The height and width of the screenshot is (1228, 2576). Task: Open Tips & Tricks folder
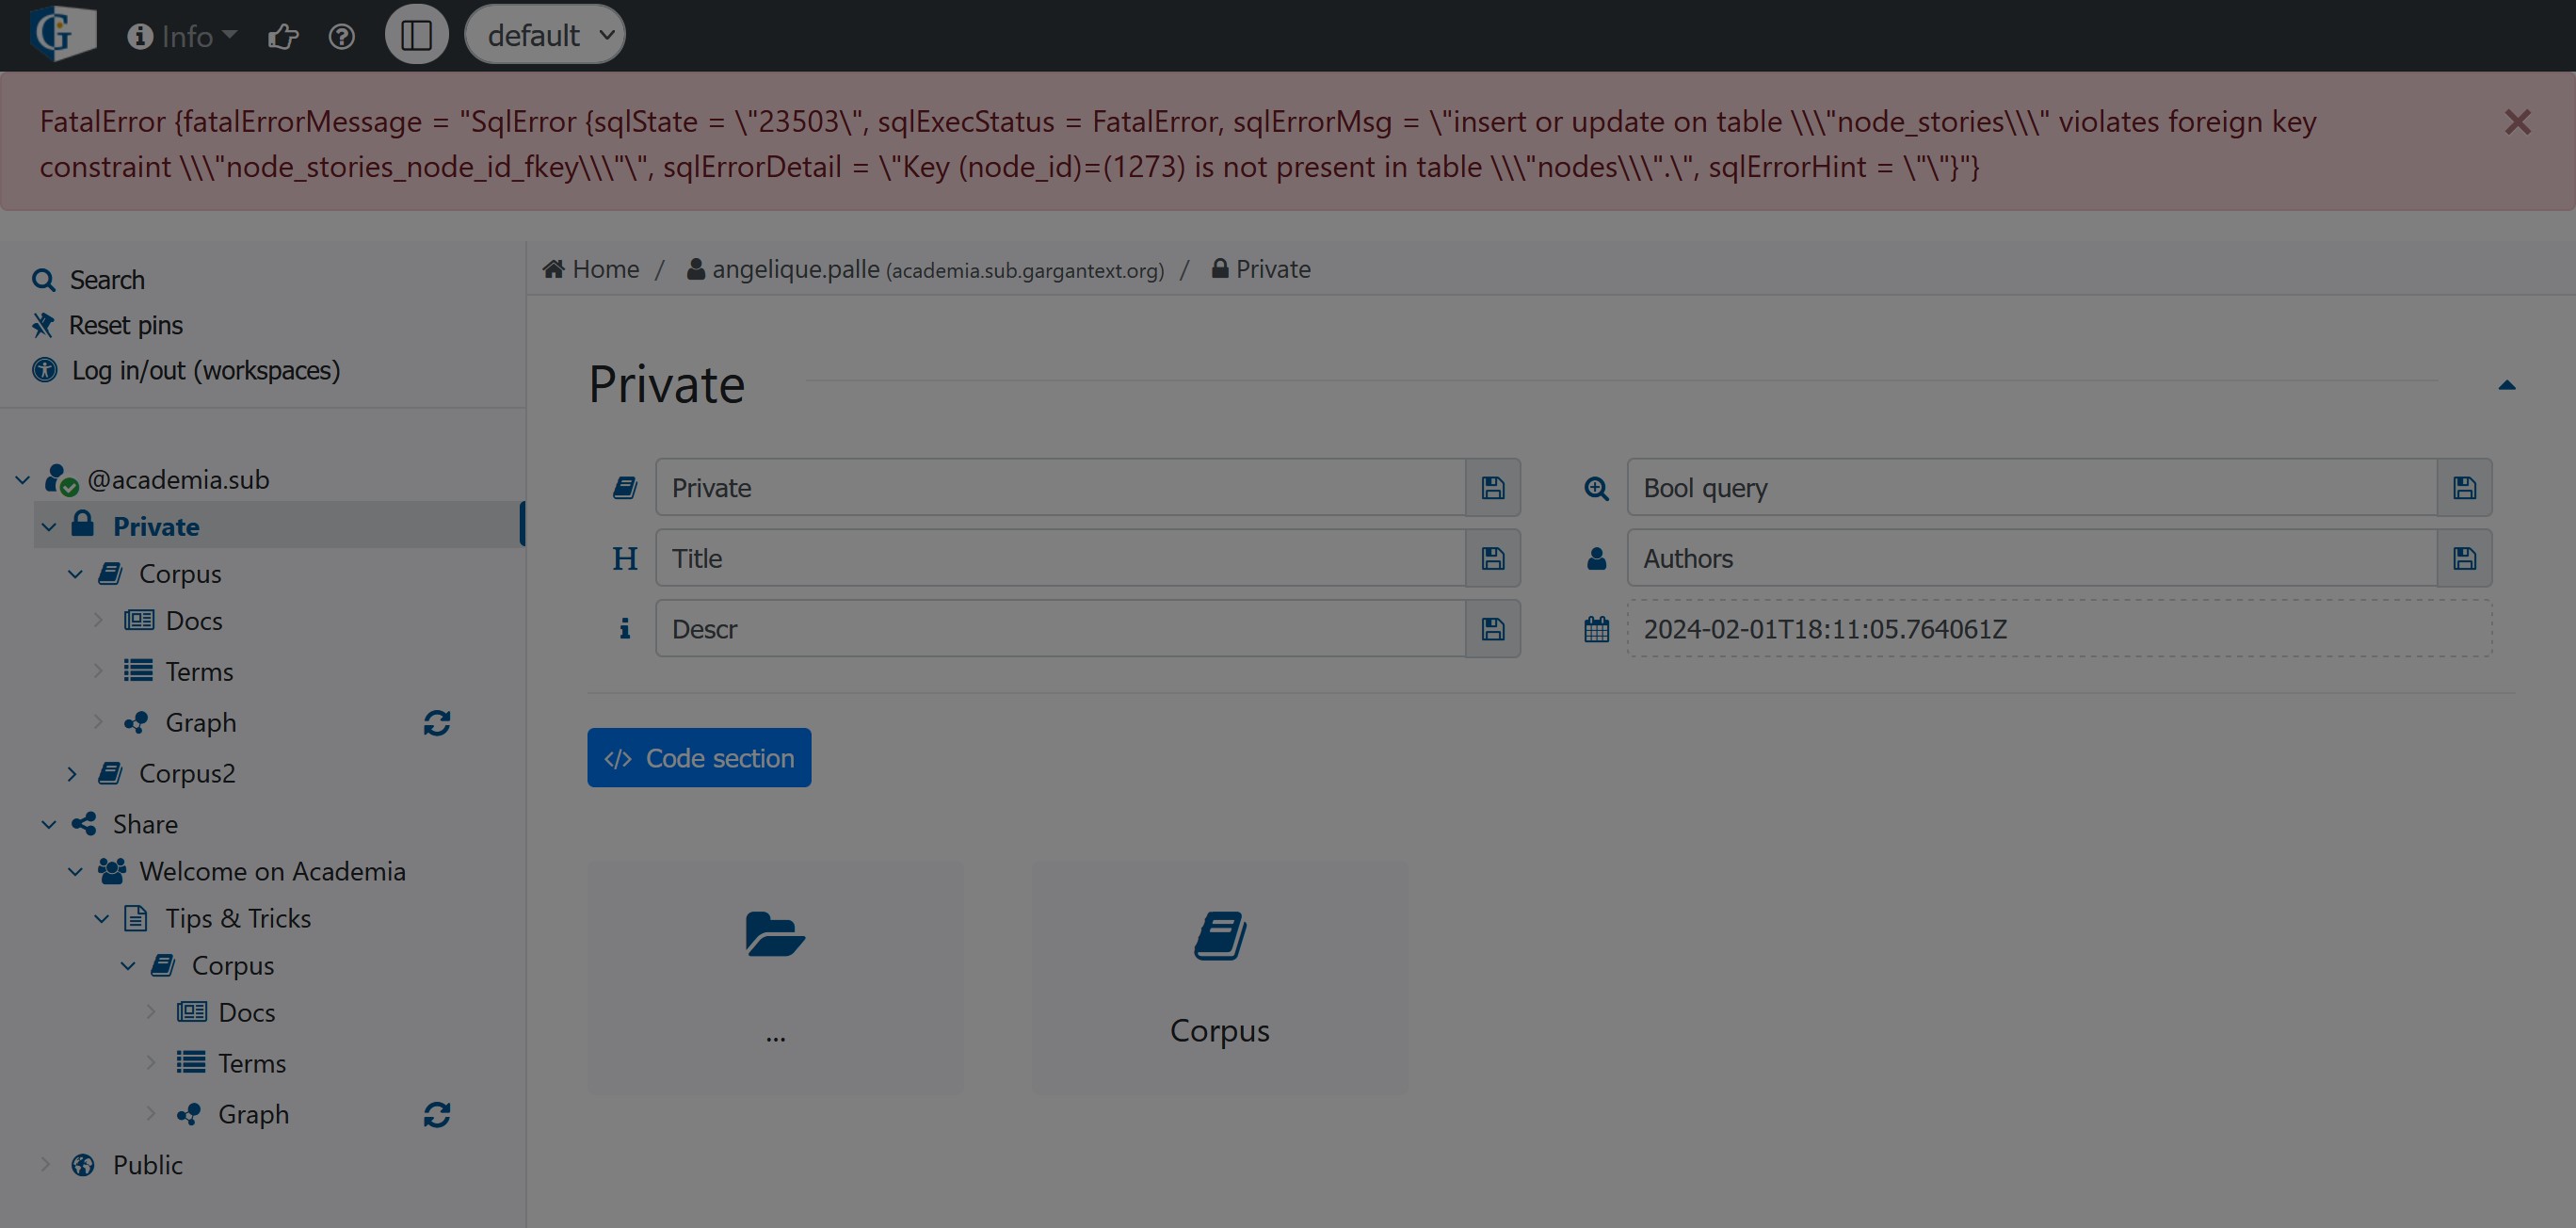(238, 917)
